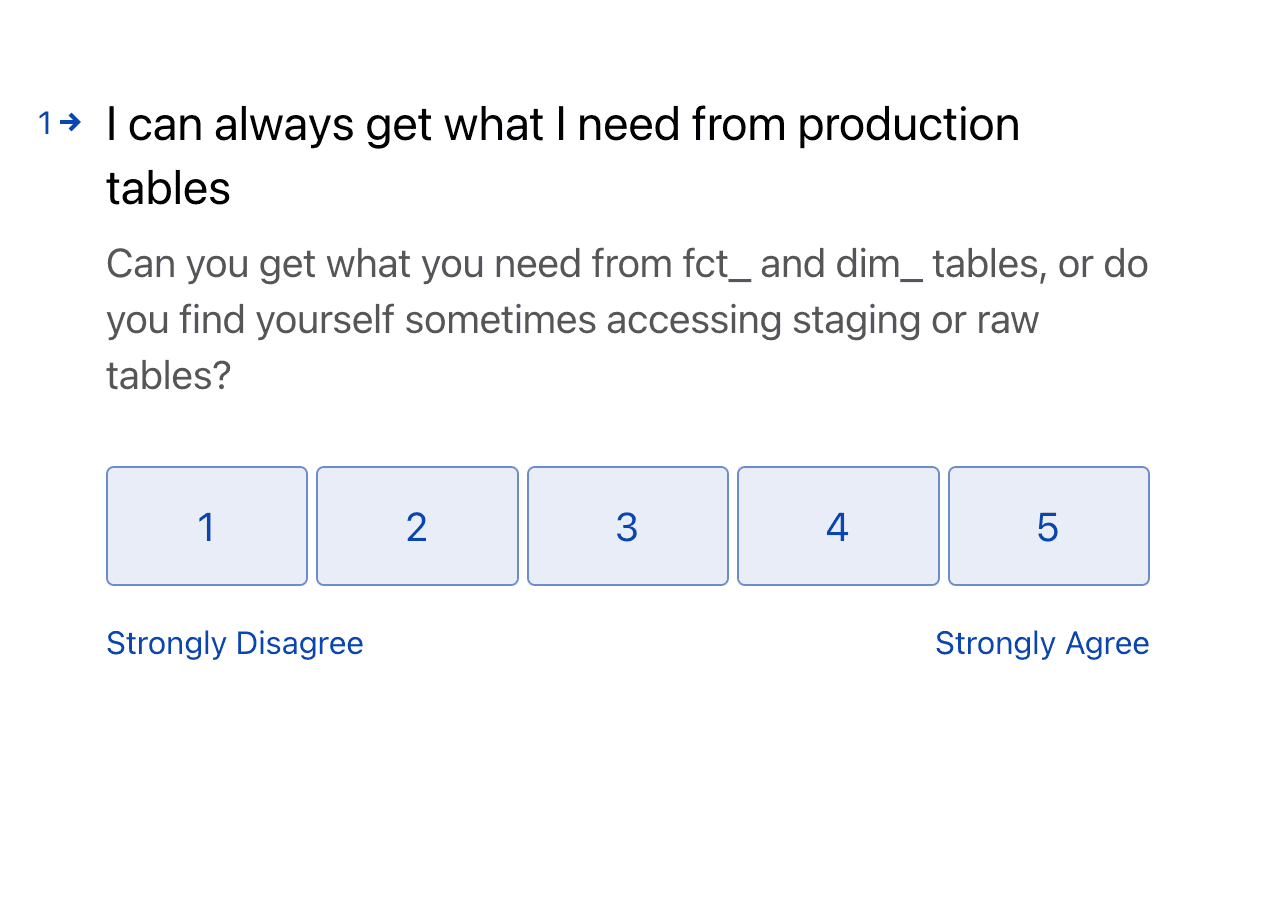This screenshot has width=1272, height=898.
Task: Click the Strongly Agree label
Action: tap(1042, 643)
